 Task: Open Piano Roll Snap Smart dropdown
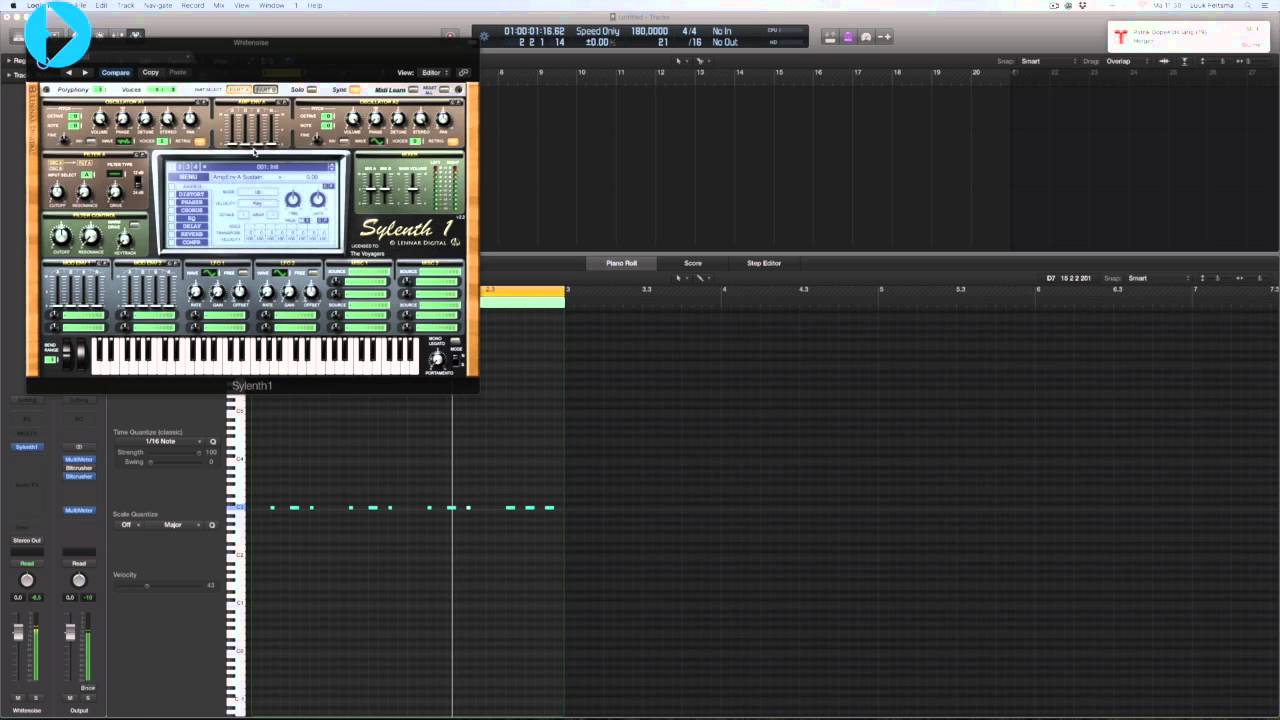pos(1160,278)
